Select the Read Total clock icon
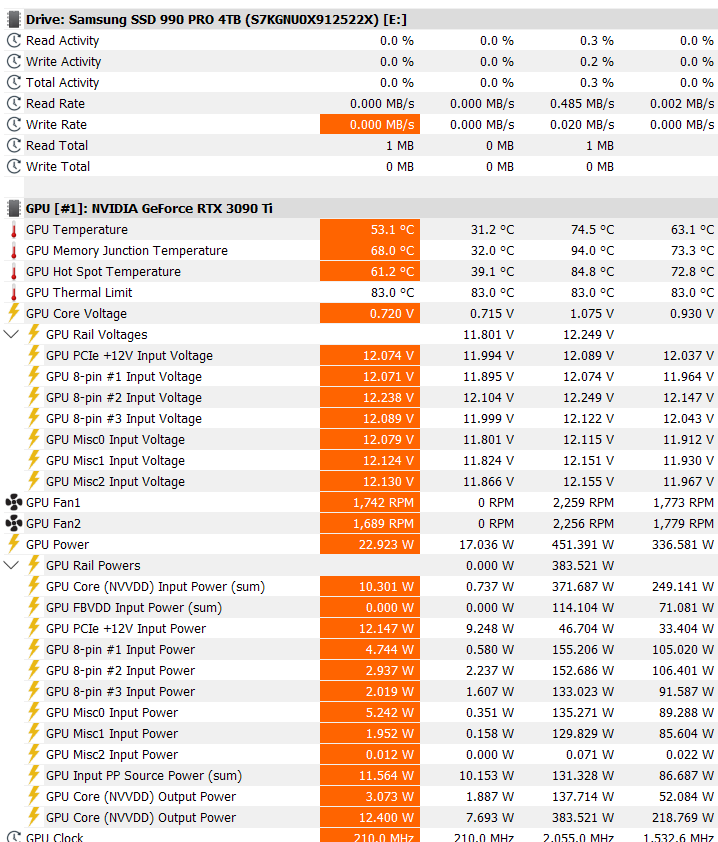Image resolution: width=718 pixels, height=842 pixels. 13,145
